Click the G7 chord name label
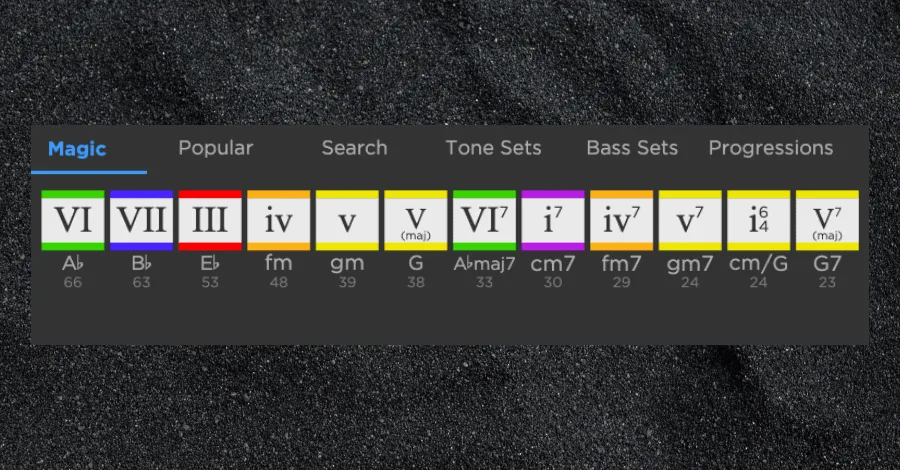The height and width of the screenshot is (470, 900). (827, 263)
